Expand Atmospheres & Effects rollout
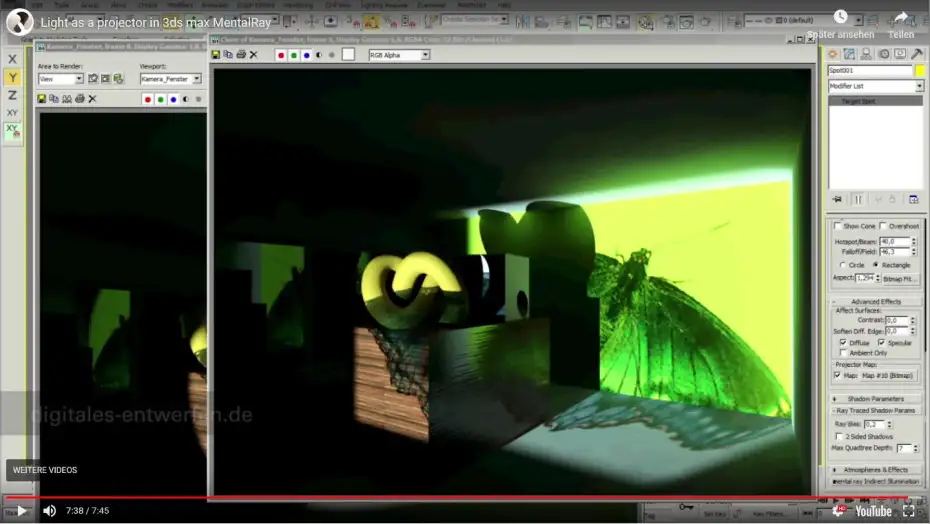 click(x=875, y=470)
